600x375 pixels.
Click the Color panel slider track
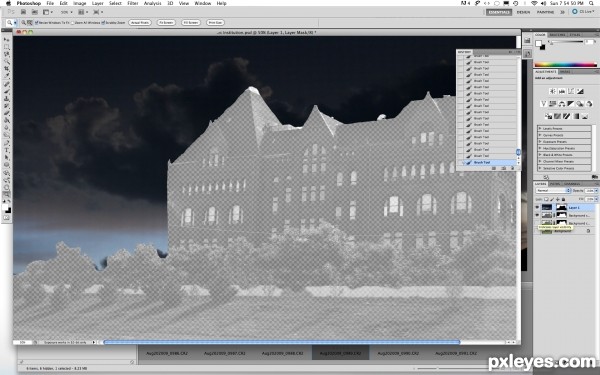click(x=566, y=41)
